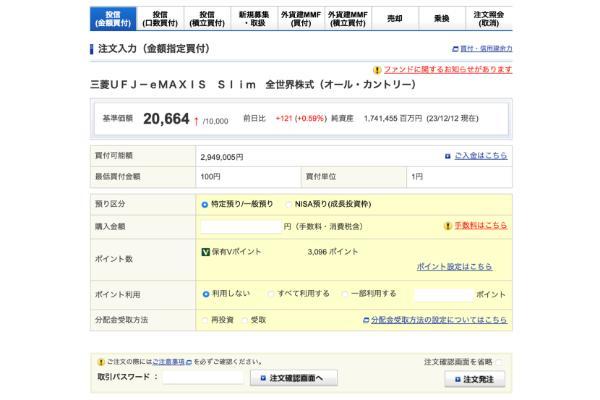Click the icon beside ご入金はこちら

coord(448,156)
